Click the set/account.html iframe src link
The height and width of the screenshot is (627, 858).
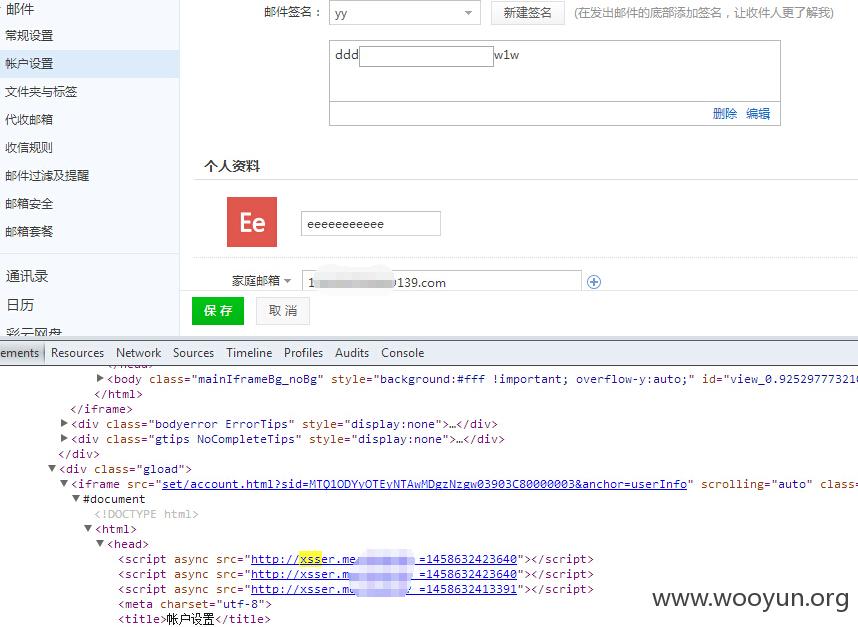coord(424,484)
